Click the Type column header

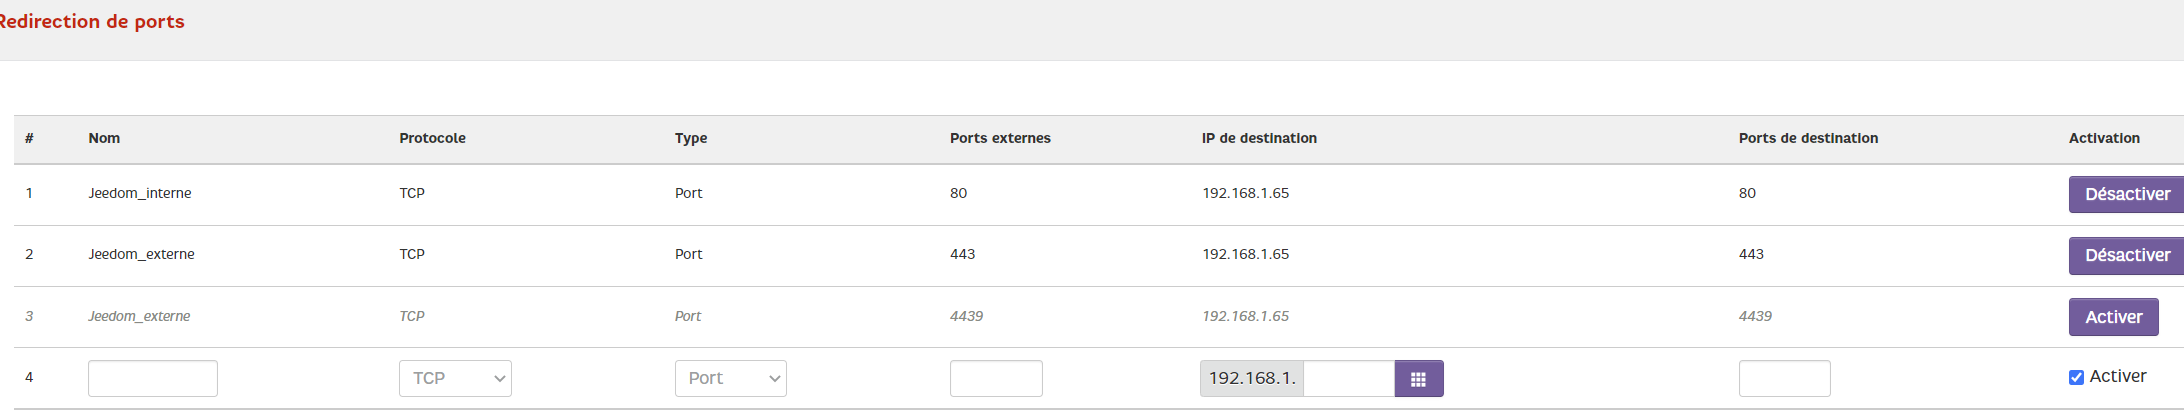(691, 138)
